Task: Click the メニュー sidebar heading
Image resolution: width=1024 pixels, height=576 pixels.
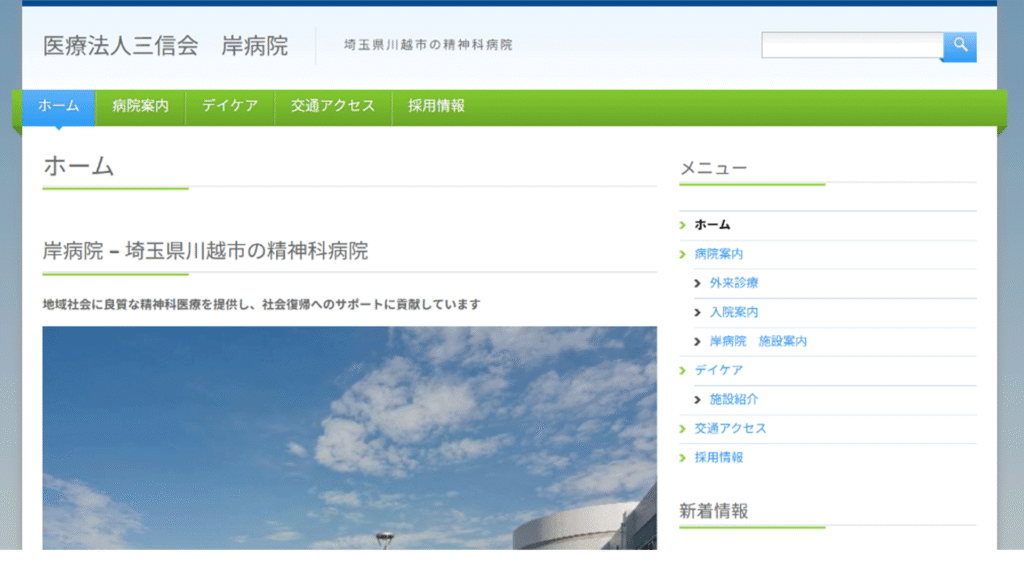Action: click(714, 168)
